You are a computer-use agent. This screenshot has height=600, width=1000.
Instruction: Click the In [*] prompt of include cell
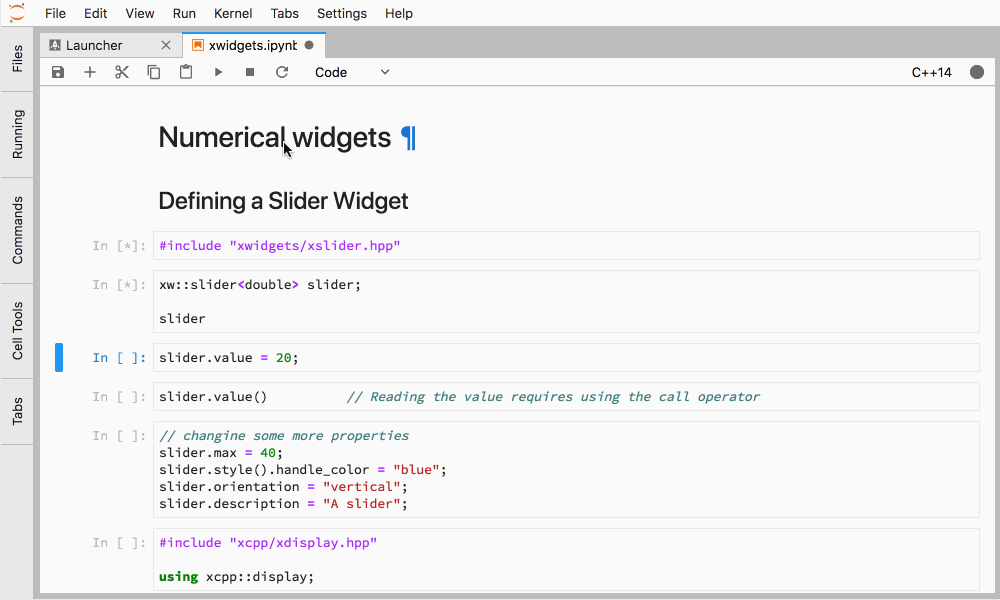tap(119, 245)
